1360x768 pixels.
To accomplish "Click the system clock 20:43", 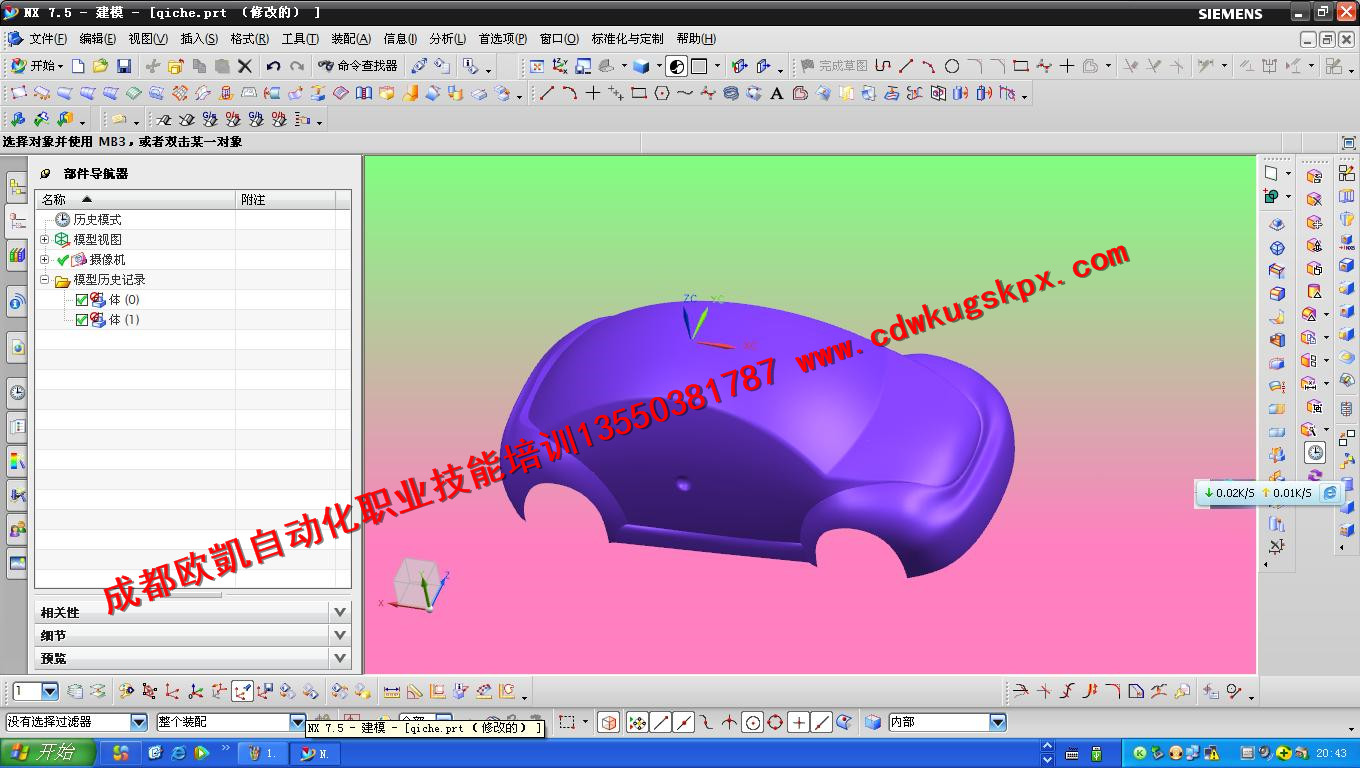I will [1331, 753].
